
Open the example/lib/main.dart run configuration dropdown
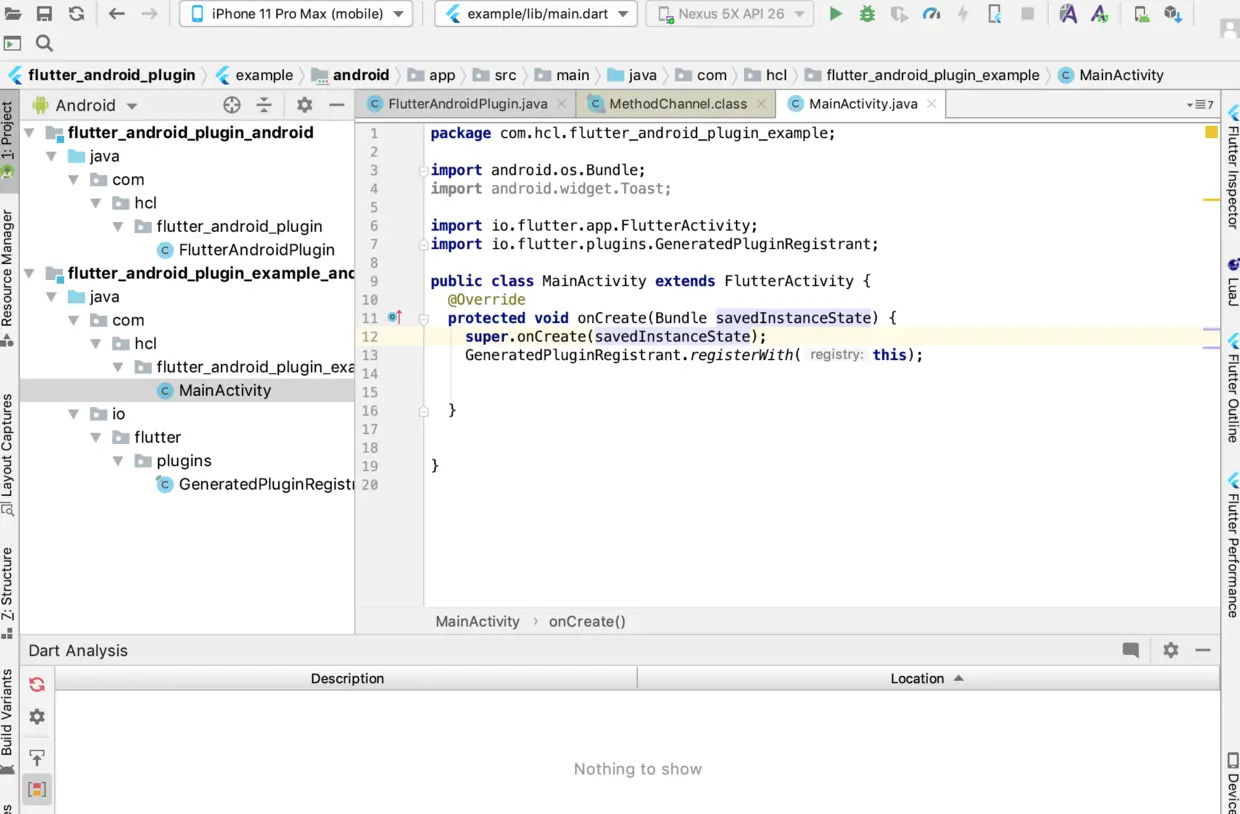point(536,14)
